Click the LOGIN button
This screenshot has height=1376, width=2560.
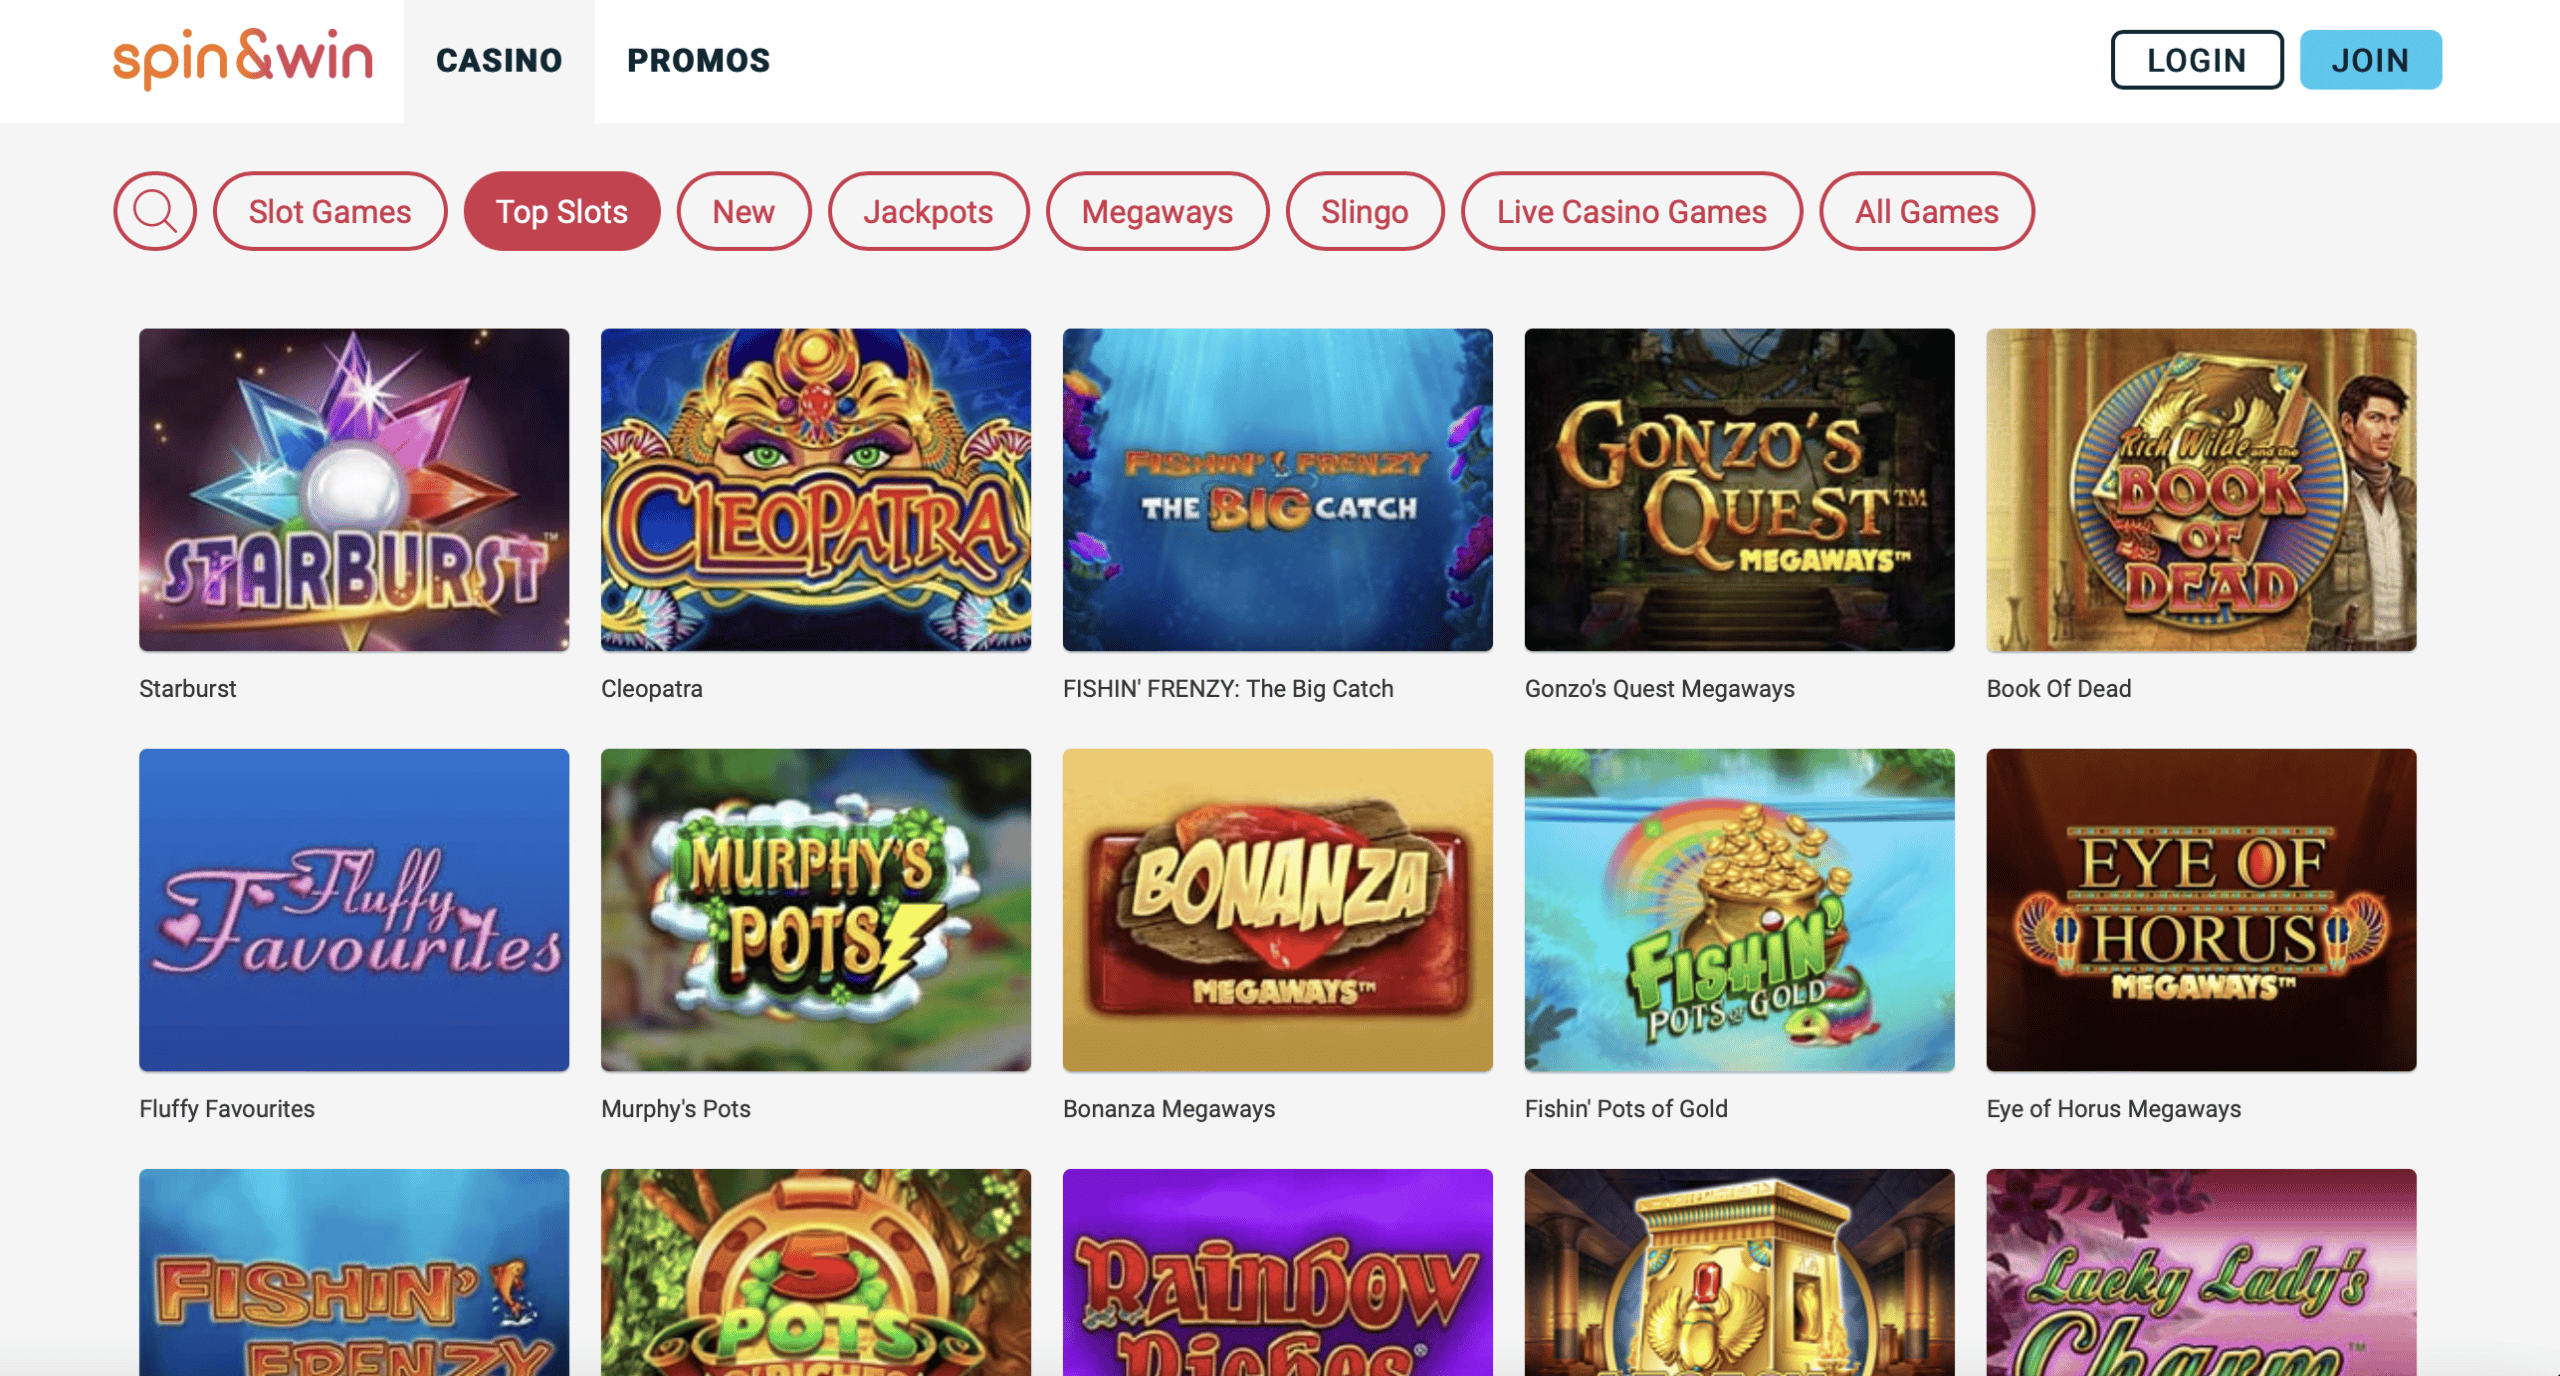tap(2197, 60)
